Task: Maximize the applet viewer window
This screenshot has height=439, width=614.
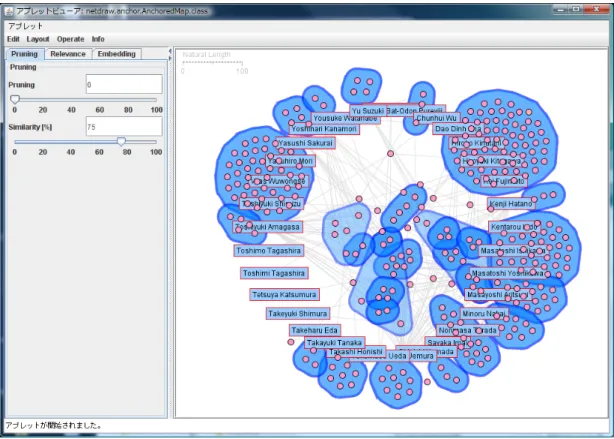Action: [x=576, y=9]
